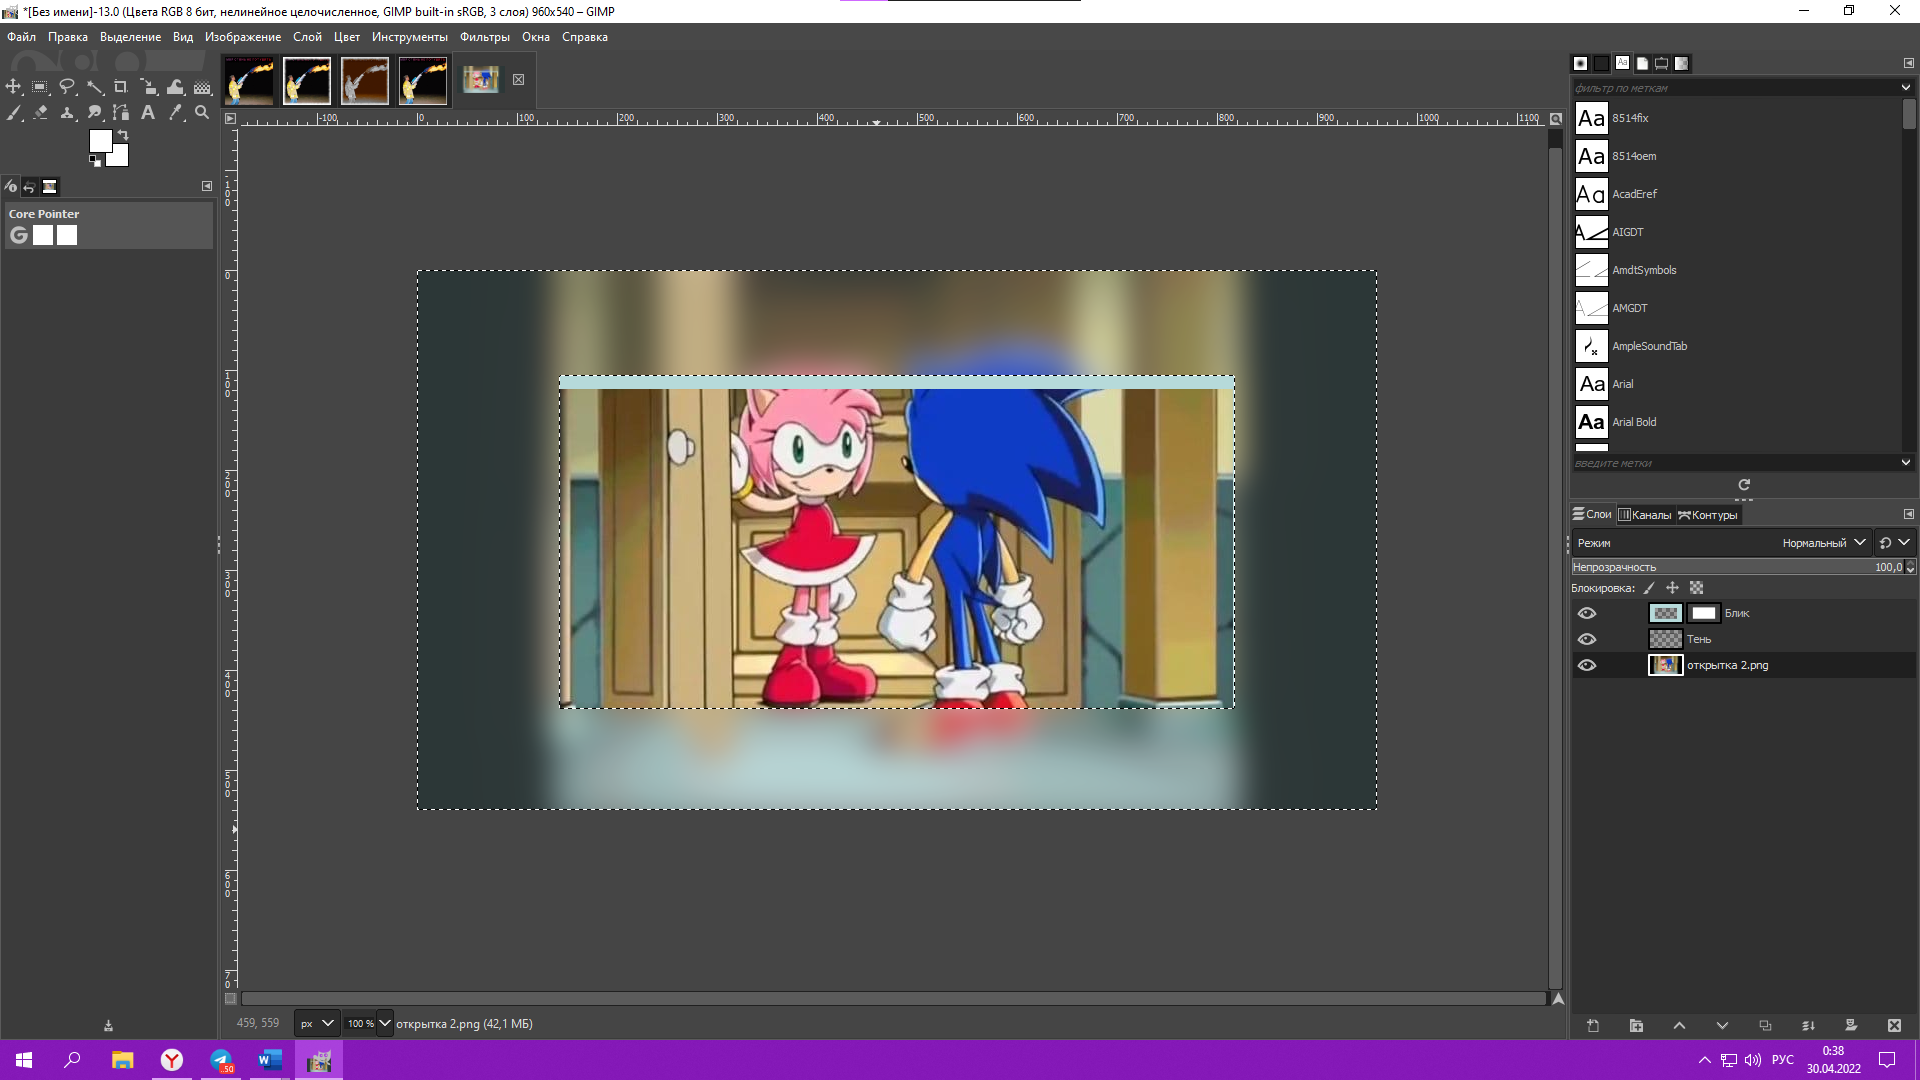1920x1080 pixels.
Task: Switch to the Контуры tab
Action: (x=1708, y=515)
